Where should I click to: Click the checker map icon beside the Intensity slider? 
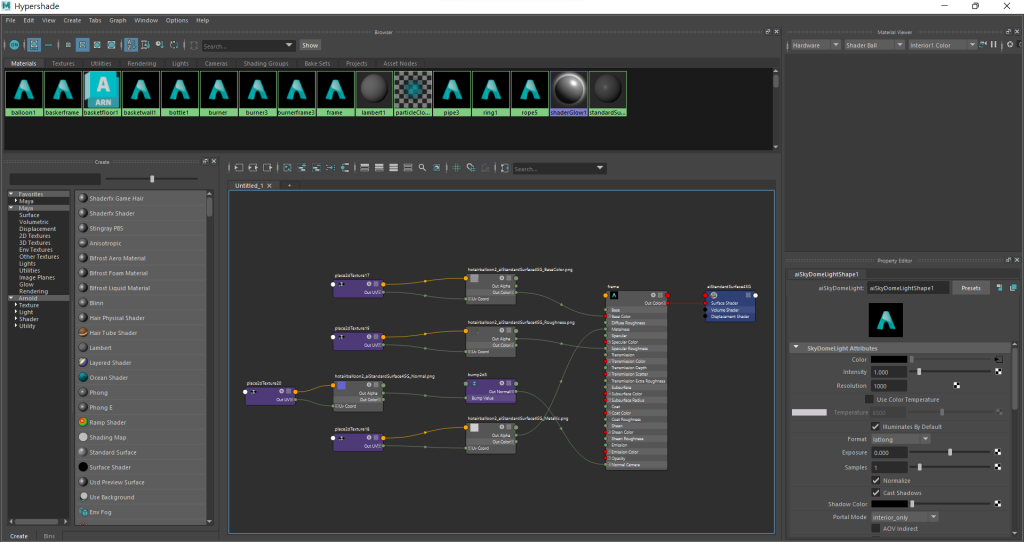click(x=998, y=372)
